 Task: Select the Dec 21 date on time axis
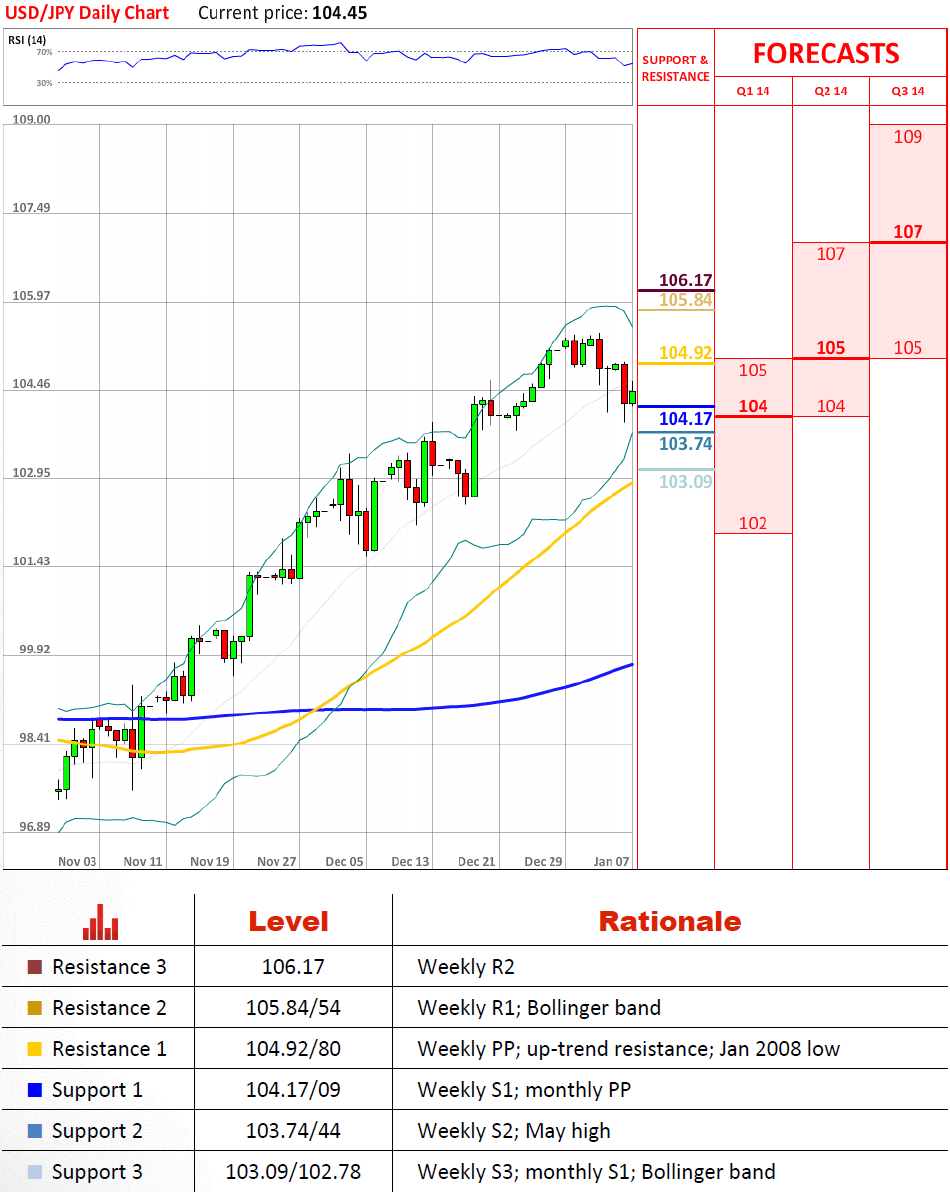coord(476,861)
